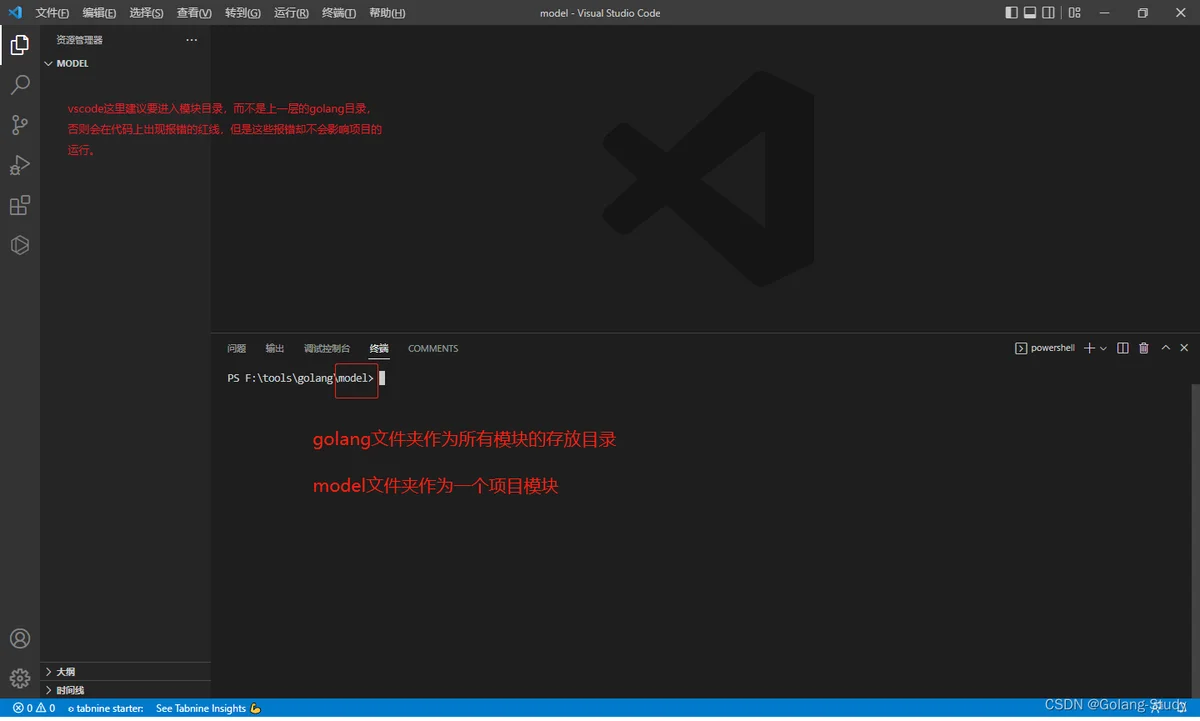This screenshot has height=721, width=1200.
Task: Open the customize layout icon
Action: [x=1075, y=13]
